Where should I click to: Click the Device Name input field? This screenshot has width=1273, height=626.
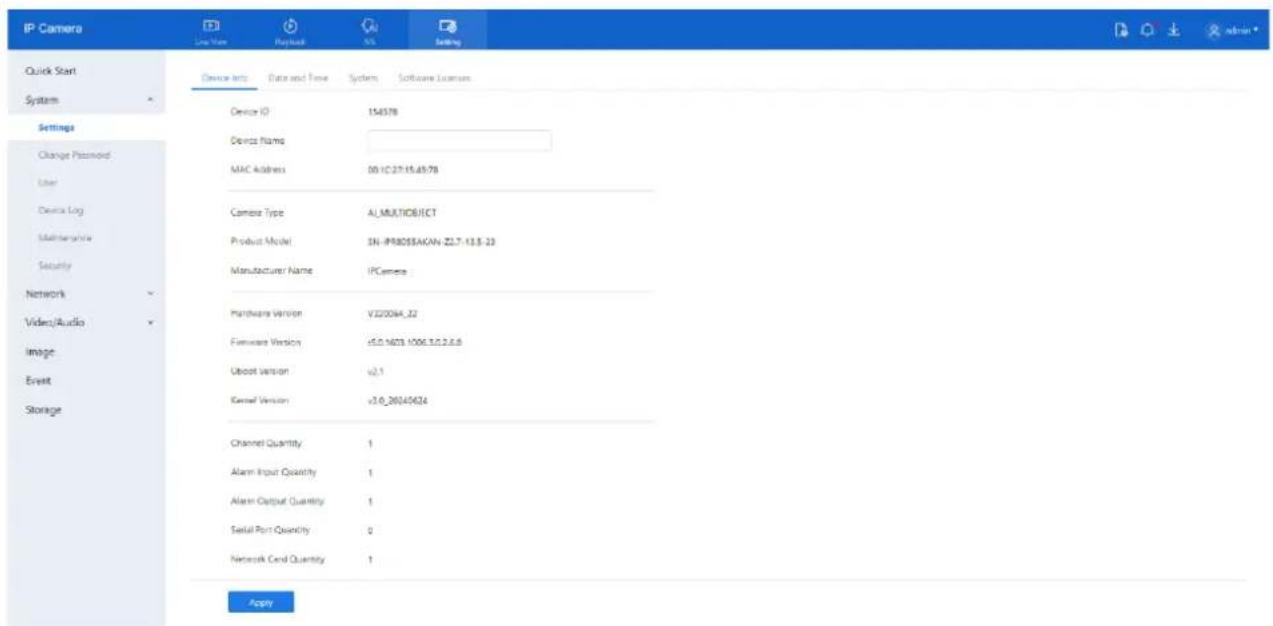(459, 141)
